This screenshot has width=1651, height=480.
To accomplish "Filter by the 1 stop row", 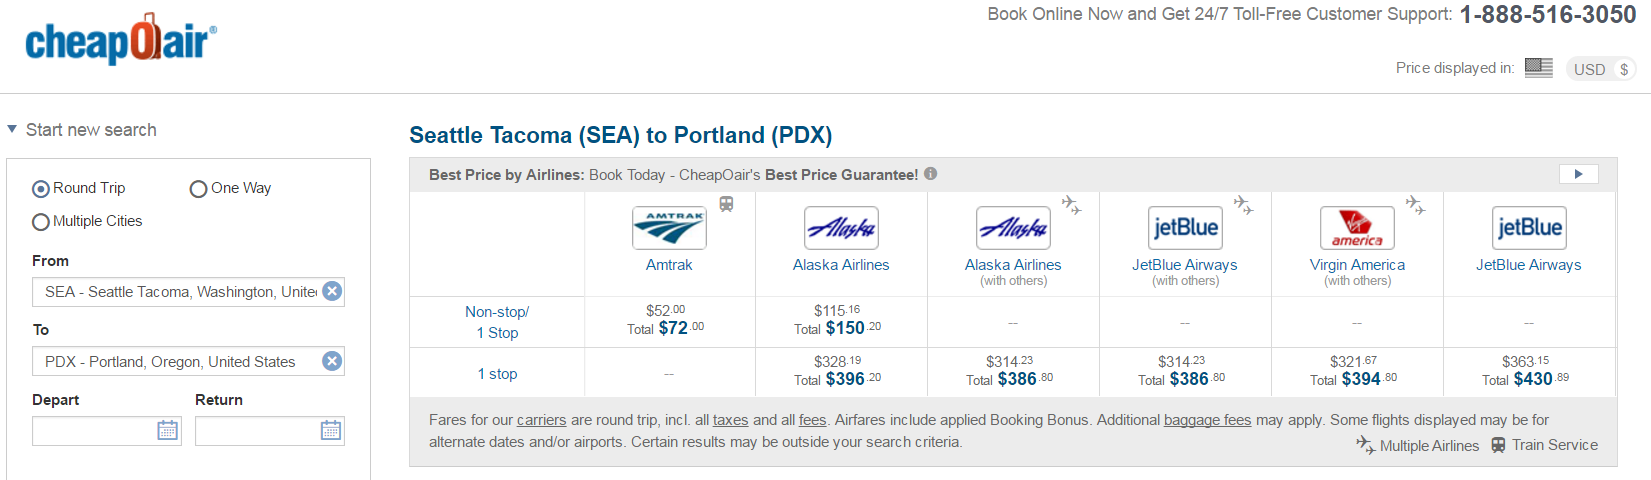I will click(497, 374).
